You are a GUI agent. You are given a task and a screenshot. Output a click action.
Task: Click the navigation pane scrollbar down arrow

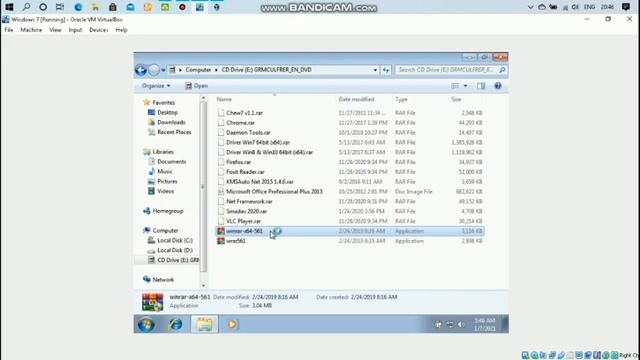pyautogui.click(x=203, y=286)
